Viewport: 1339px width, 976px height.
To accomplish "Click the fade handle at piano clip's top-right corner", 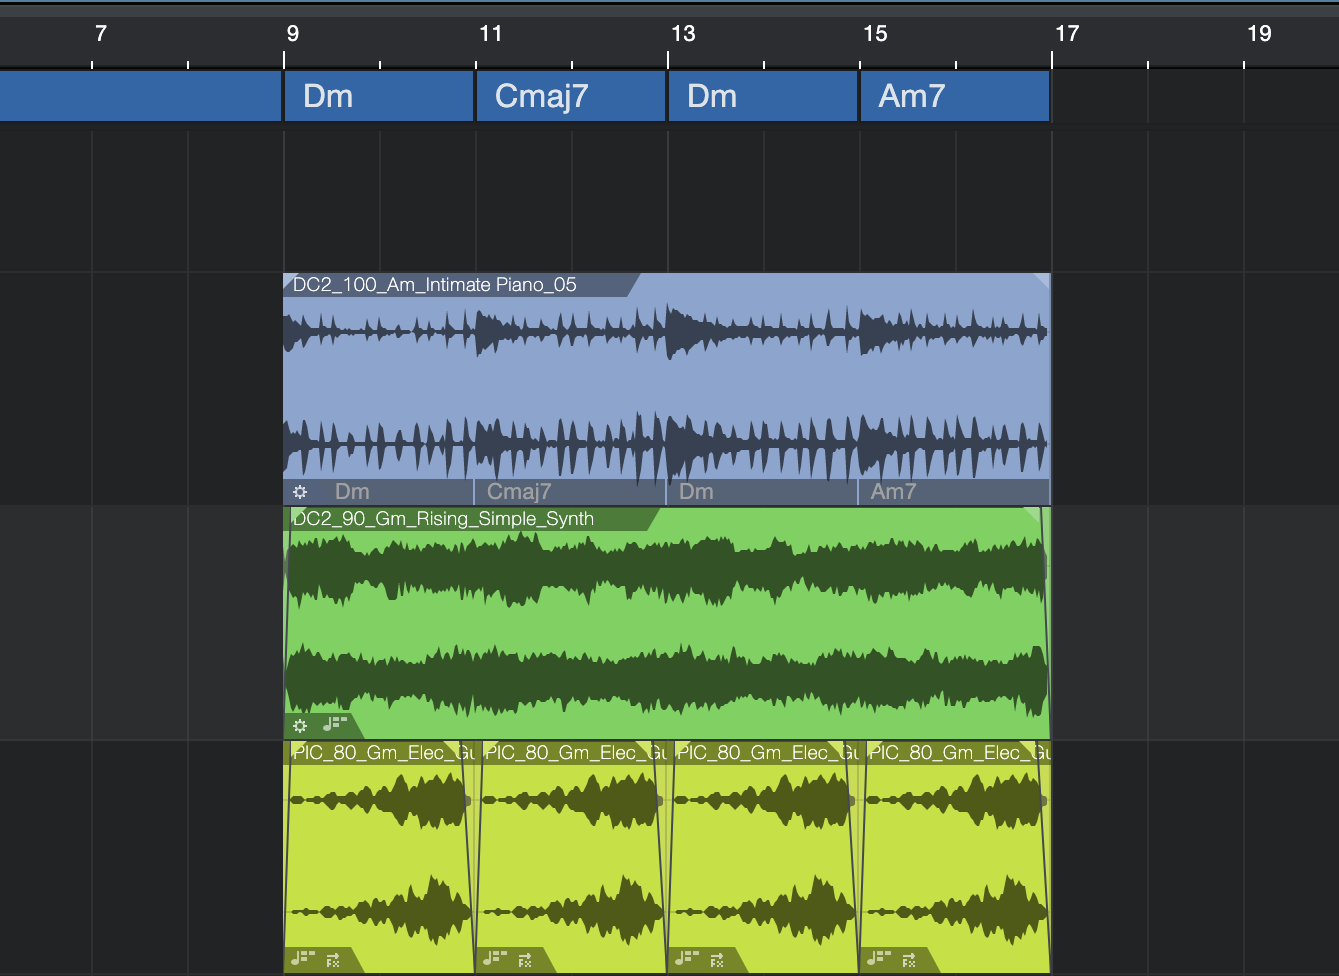I will 1042,281.
